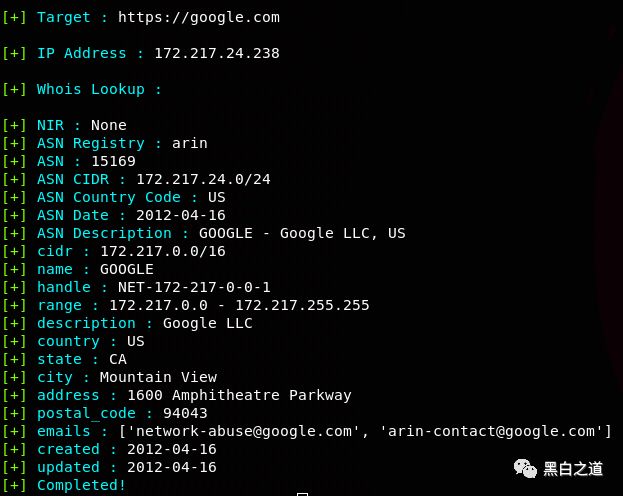Click the description value Google LLC
This screenshot has width=623, height=496.
pos(208,323)
